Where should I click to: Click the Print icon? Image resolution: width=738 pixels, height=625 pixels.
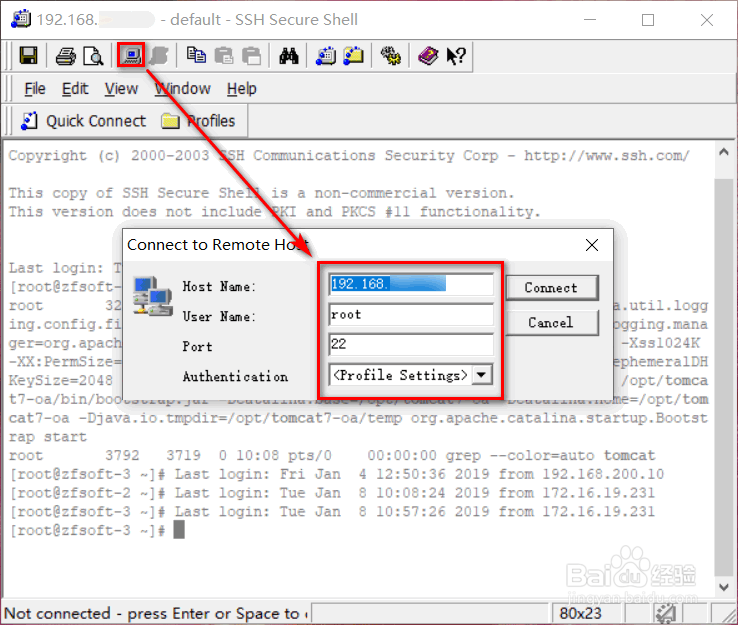65,56
